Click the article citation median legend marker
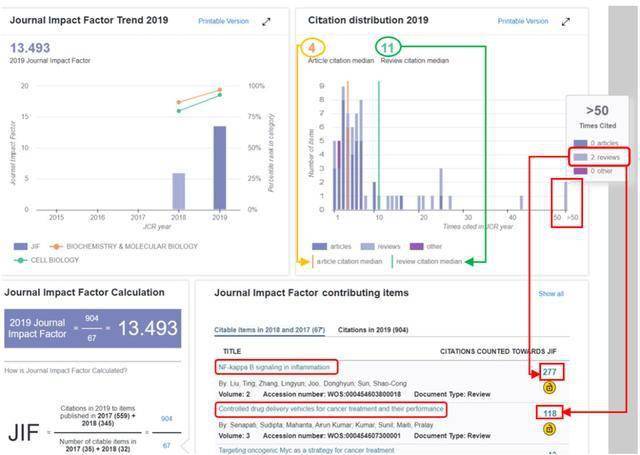640x455 pixels. pyautogui.click(x=311, y=262)
